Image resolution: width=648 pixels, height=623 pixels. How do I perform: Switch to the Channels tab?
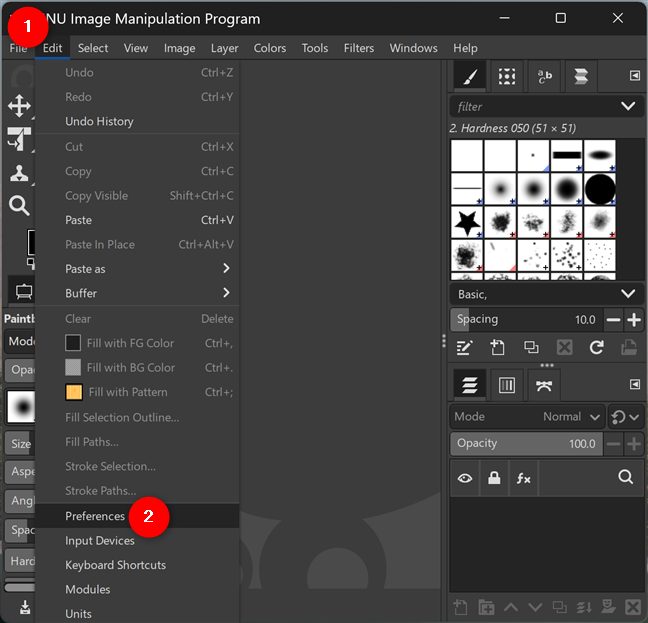click(x=507, y=385)
